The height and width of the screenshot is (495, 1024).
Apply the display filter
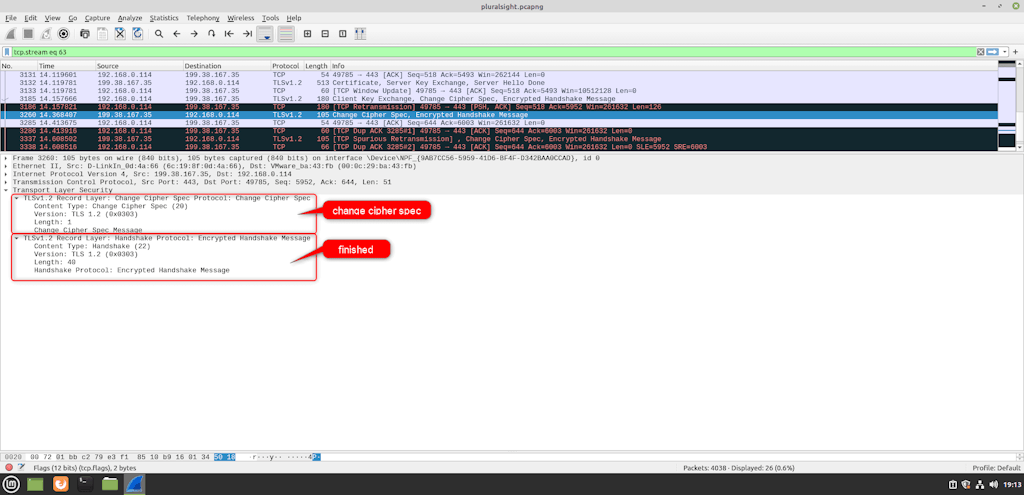coord(993,52)
